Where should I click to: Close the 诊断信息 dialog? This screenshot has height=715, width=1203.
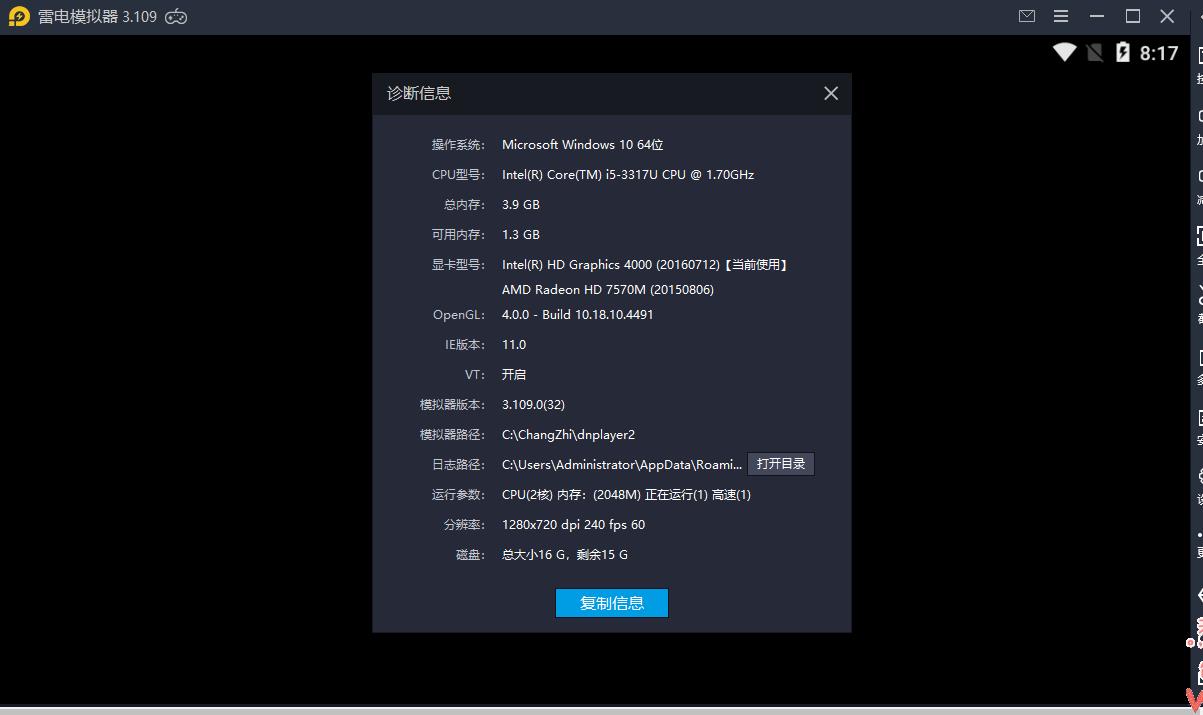point(830,93)
